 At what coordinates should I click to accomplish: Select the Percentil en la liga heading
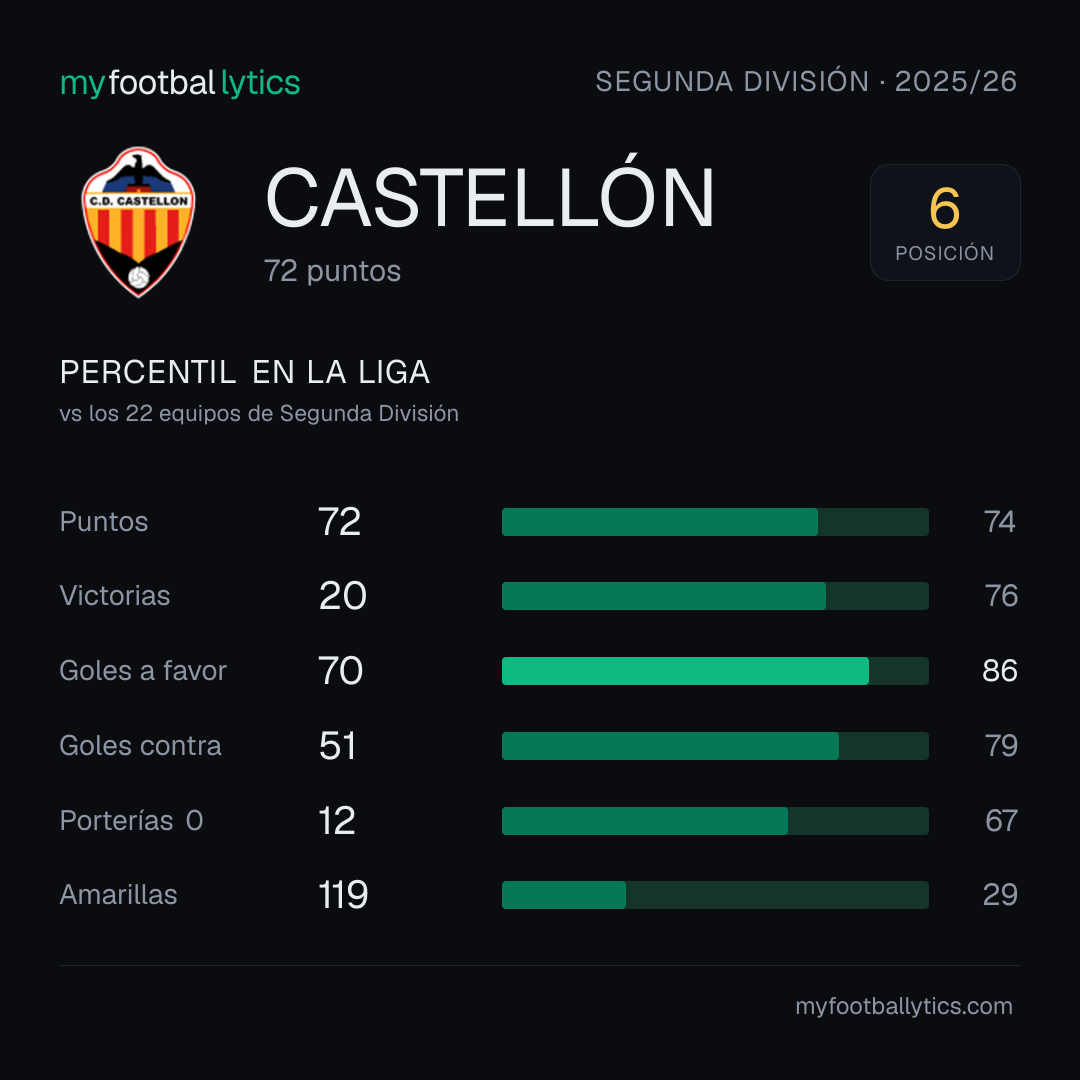point(245,373)
